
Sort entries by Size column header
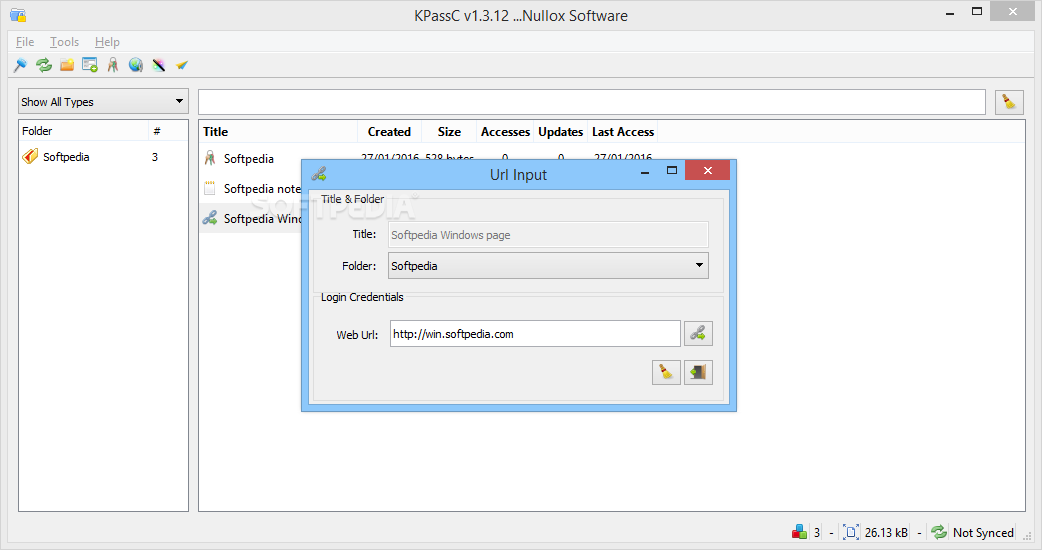[x=449, y=132]
